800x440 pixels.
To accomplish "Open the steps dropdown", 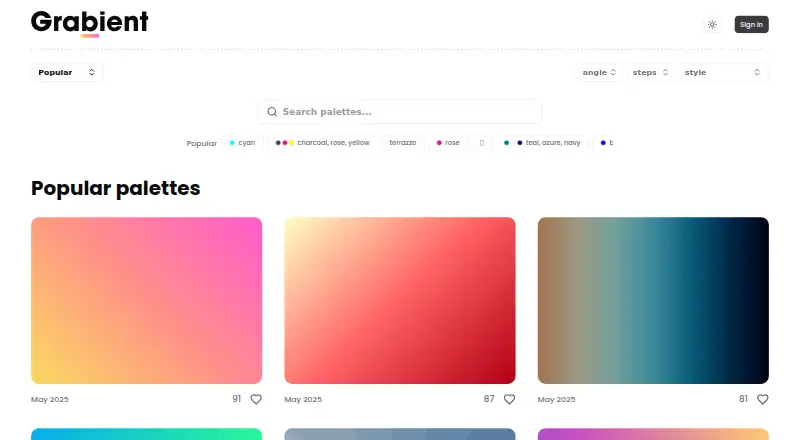I will [x=650, y=72].
